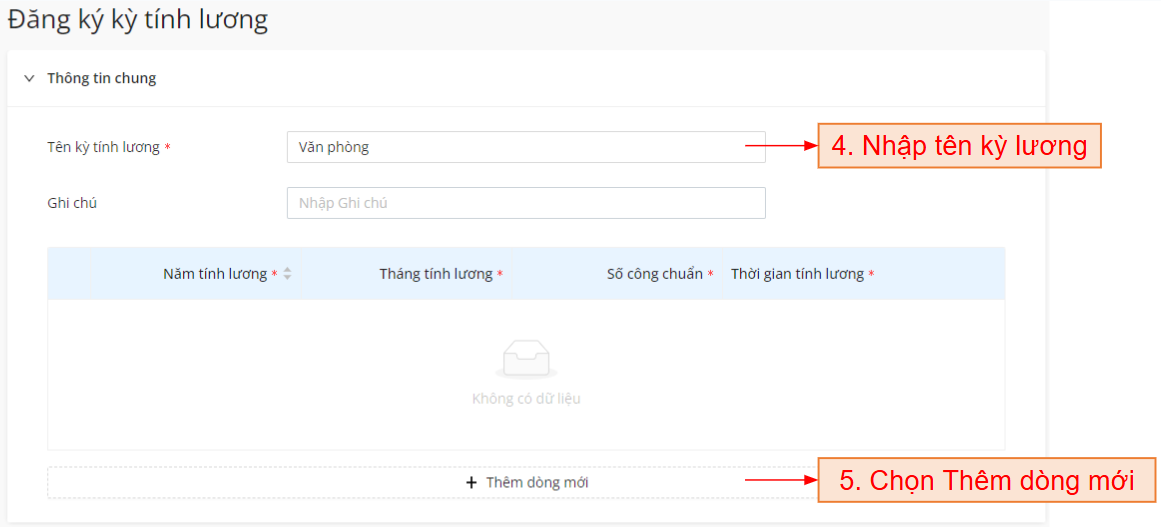Click the empty inbox icon in the table
This screenshot has height=527, width=1161.
pyautogui.click(x=526, y=359)
